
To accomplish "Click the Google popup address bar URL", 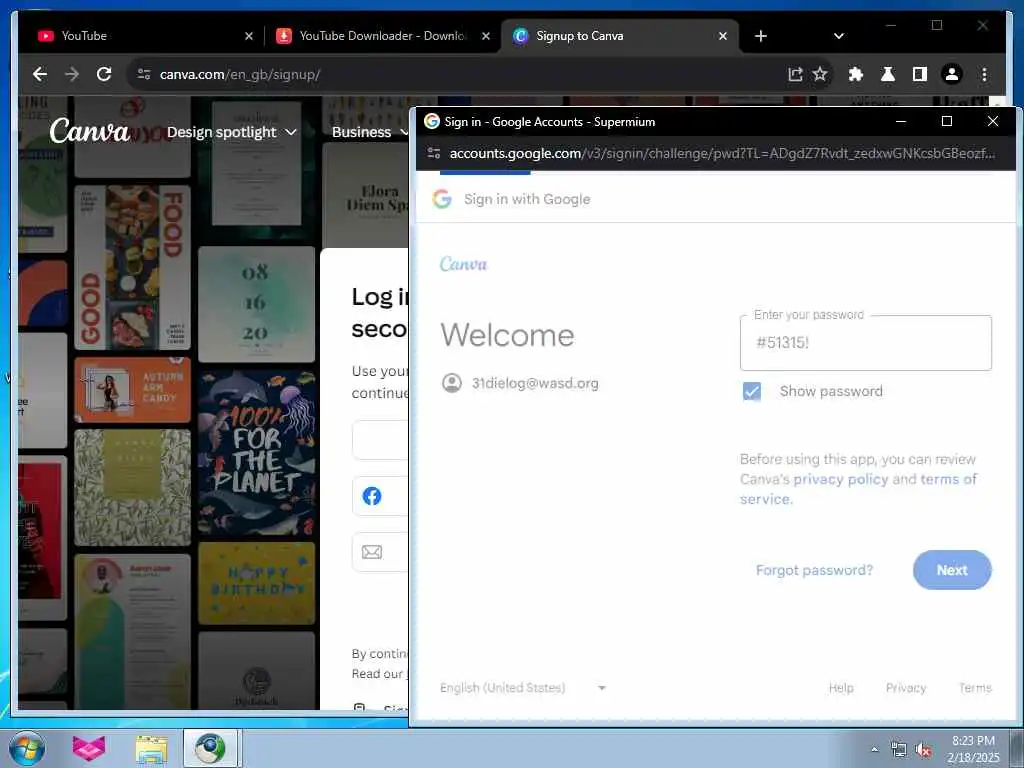I will click(722, 153).
